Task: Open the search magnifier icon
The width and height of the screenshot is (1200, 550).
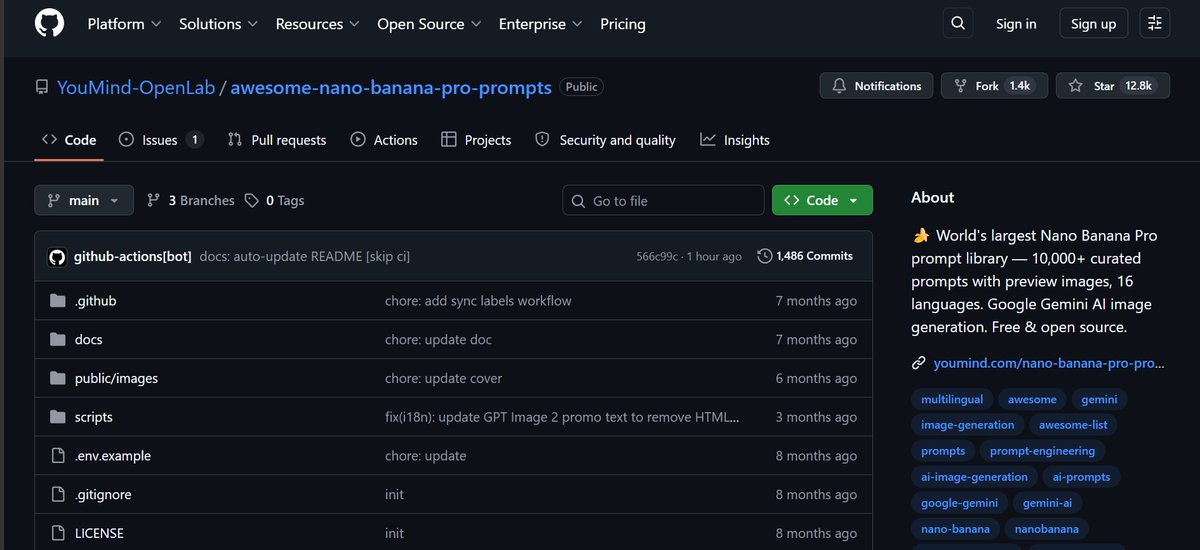Action: (x=958, y=23)
